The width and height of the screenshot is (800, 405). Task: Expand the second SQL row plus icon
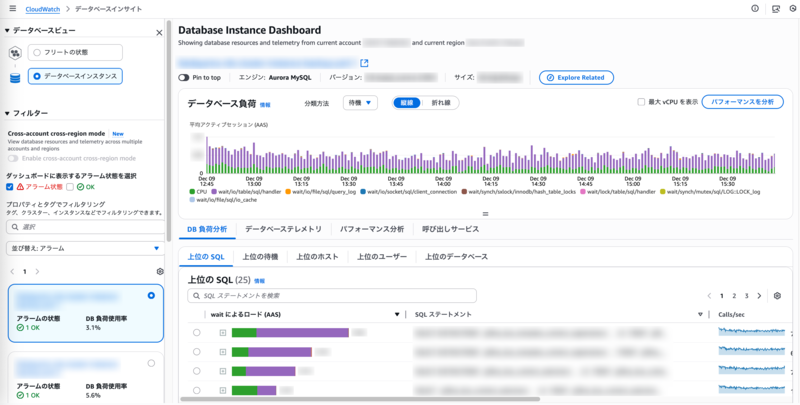pos(222,352)
